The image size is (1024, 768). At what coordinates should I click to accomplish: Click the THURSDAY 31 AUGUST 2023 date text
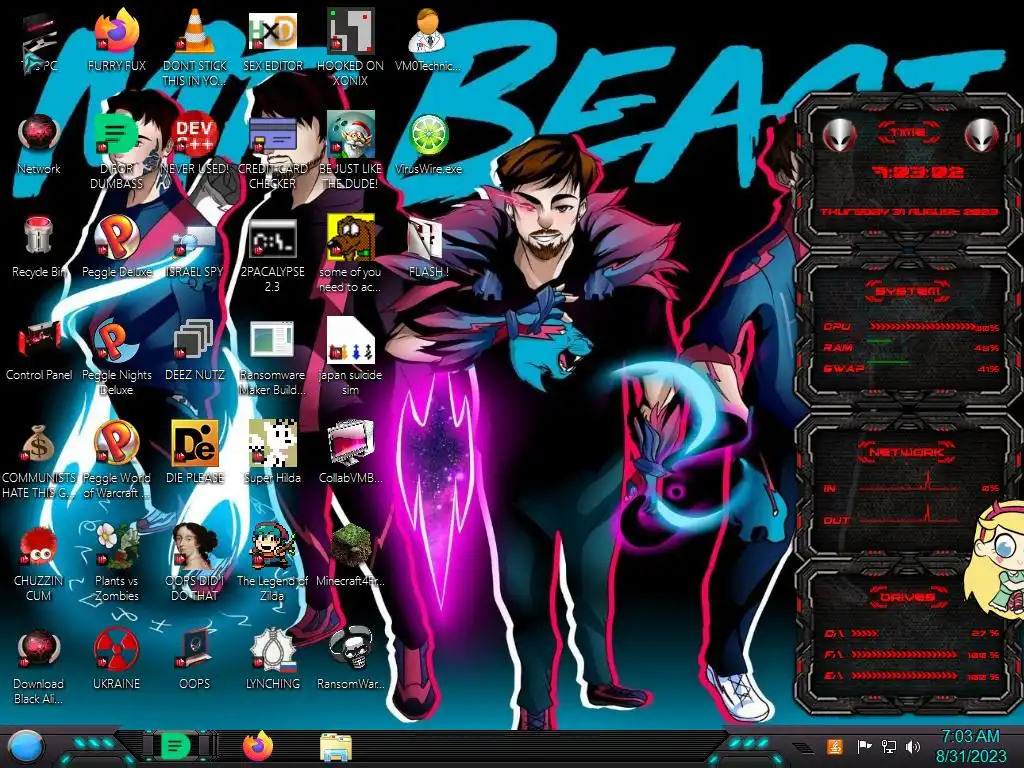[909, 212]
